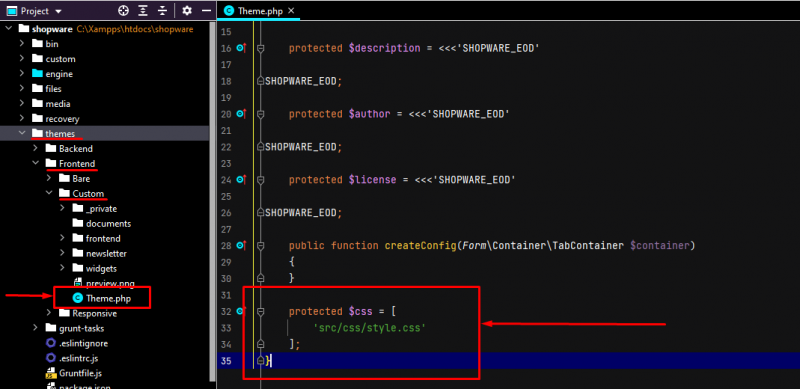
Task: Expand the Backend folder
Action: tap(35, 149)
